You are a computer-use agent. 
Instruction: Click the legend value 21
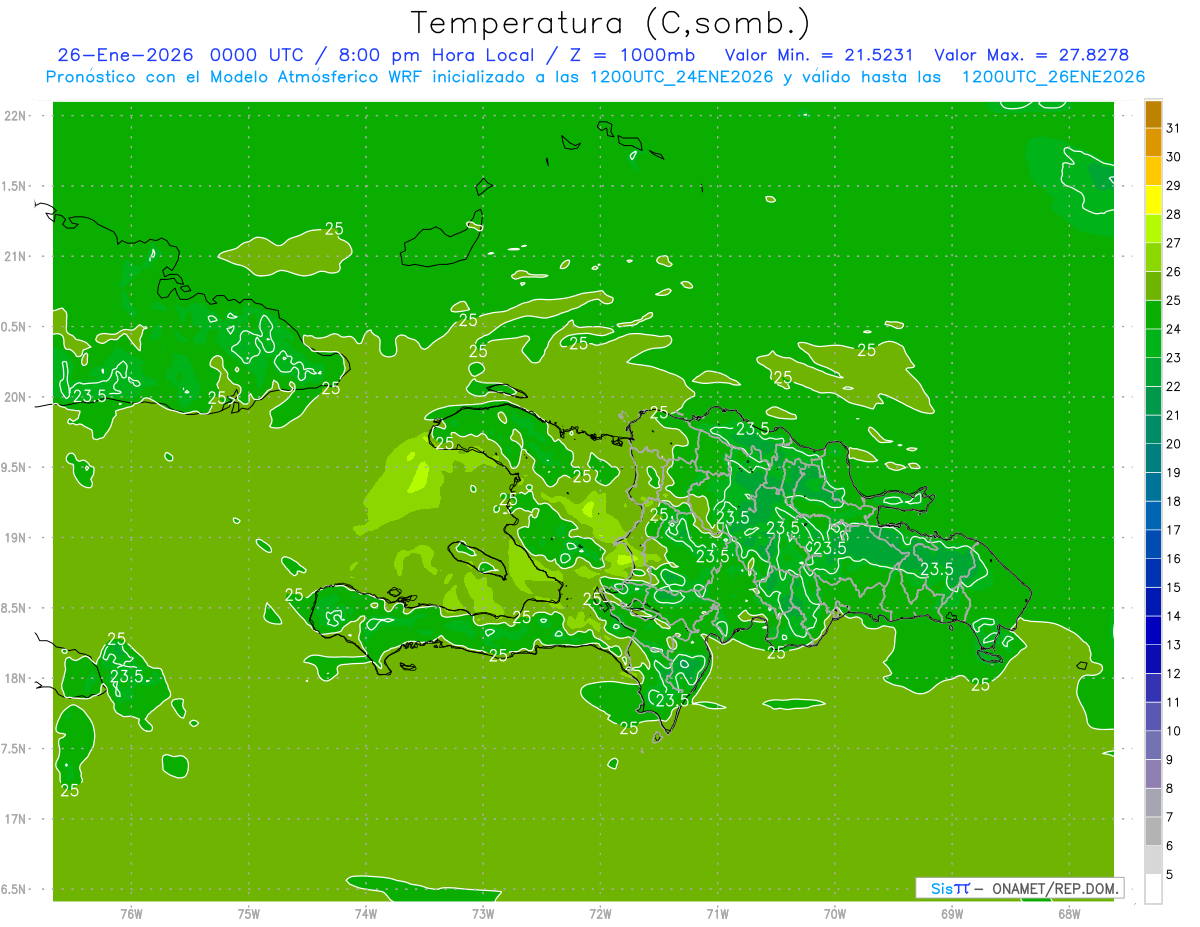coord(1173,415)
